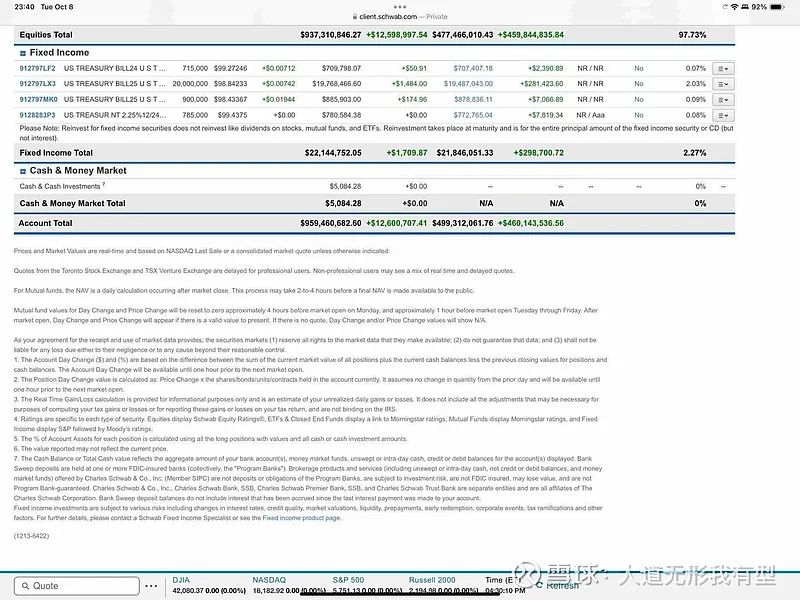Follow the Fixed Income product page link
The image size is (800, 600).
pyautogui.click(x=302, y=518)
